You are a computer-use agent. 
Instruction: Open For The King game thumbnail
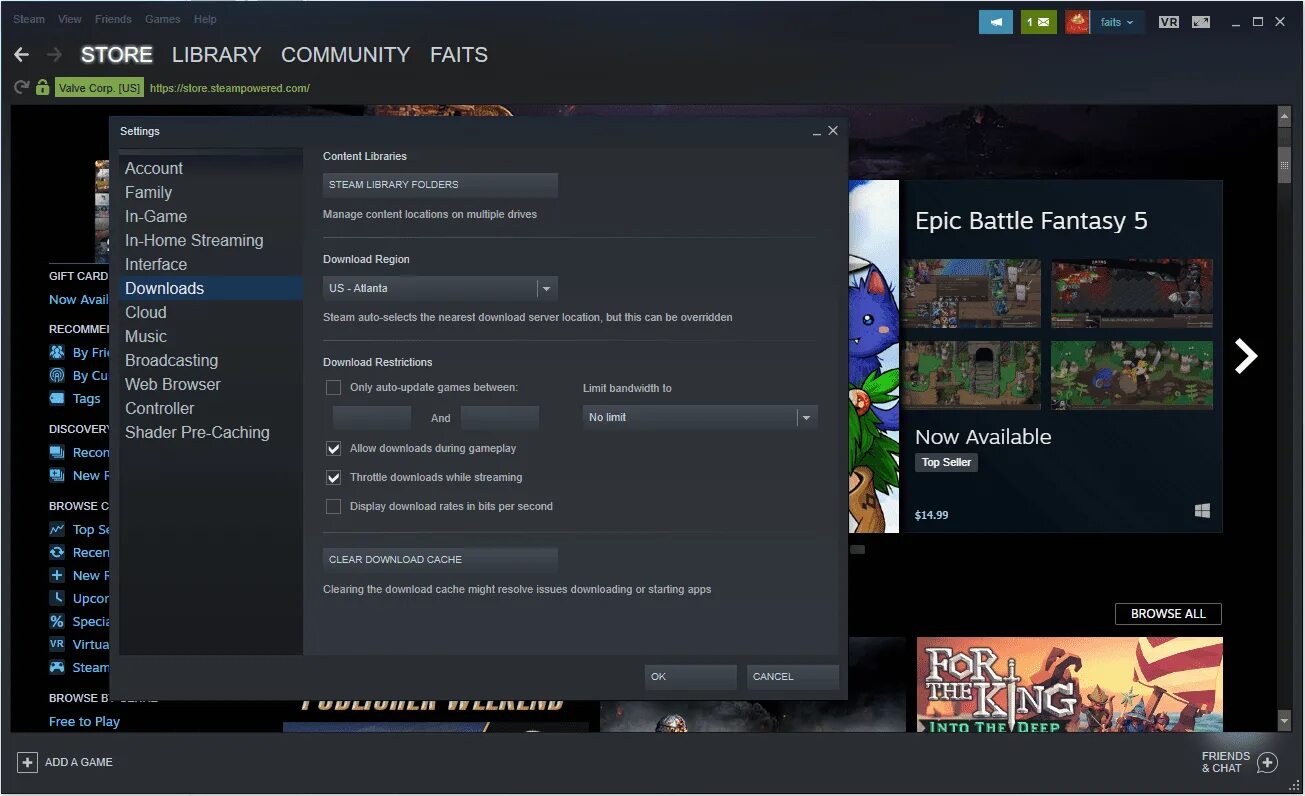pos(1069,685)
